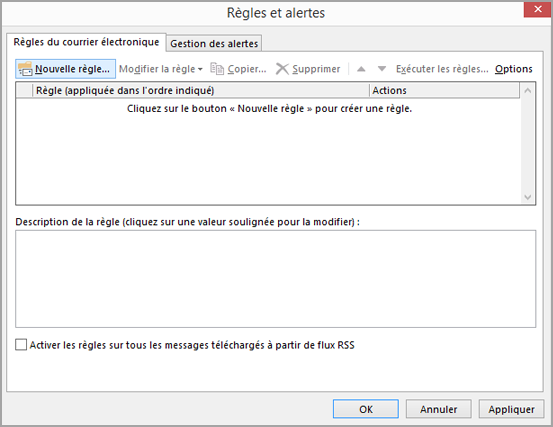The height and width of the screenshot is (427, 553).
Task: Click scrollbar up arrow in rules list
Action: click(x=528, y=91)
